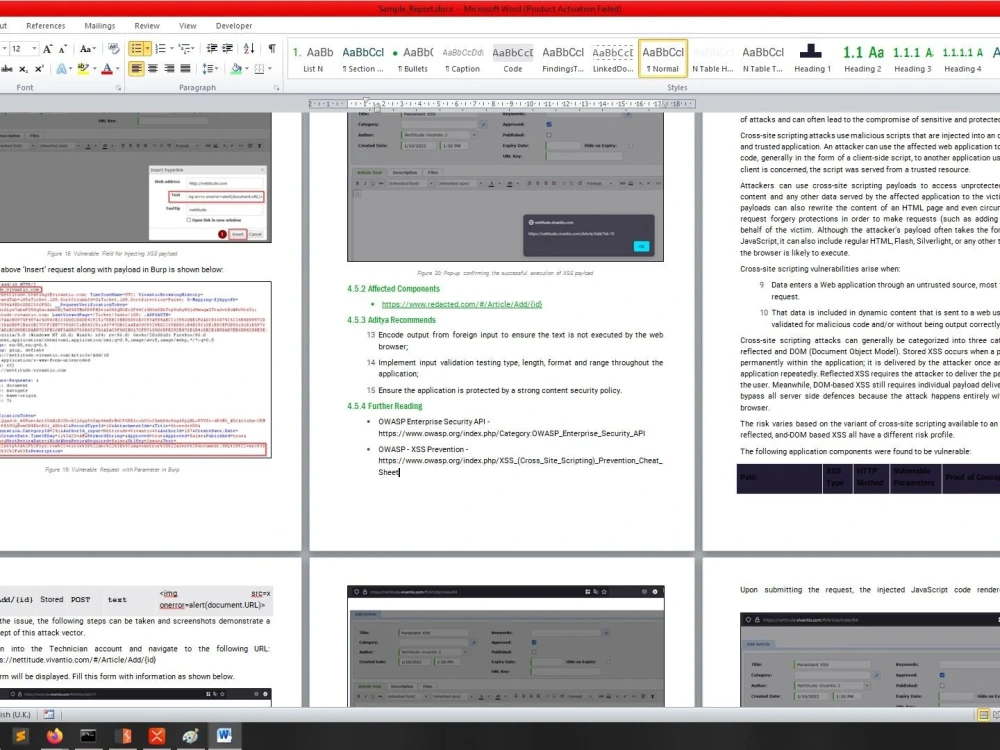The width and height of the screenshot is (1000, 750).
Task: Click the 4.5.3 Aditya Recommends heading
Action: point(392,320)
